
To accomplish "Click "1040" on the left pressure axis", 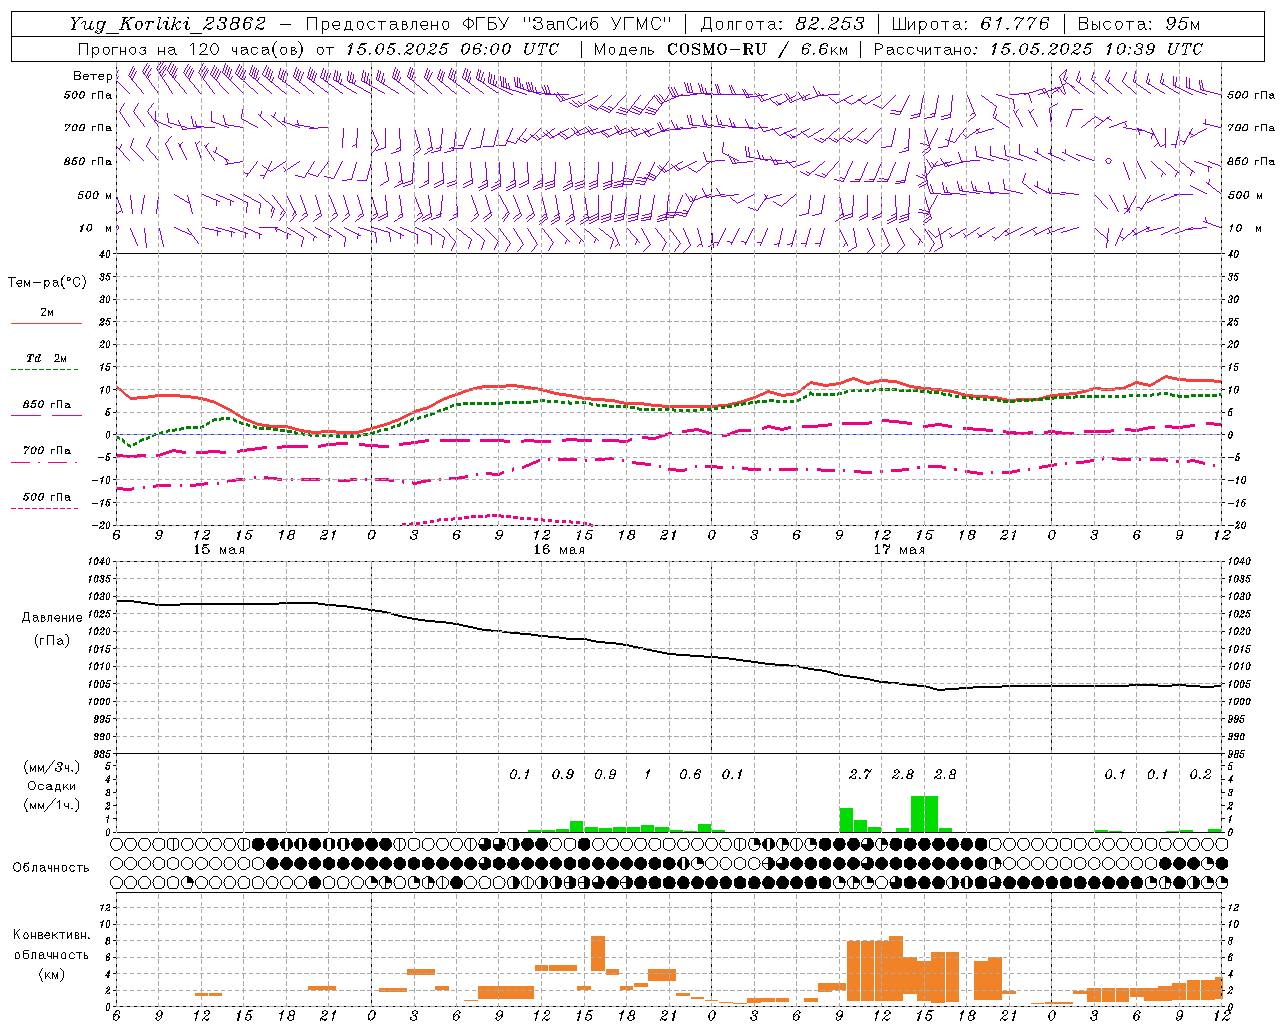I will [100, 562].
